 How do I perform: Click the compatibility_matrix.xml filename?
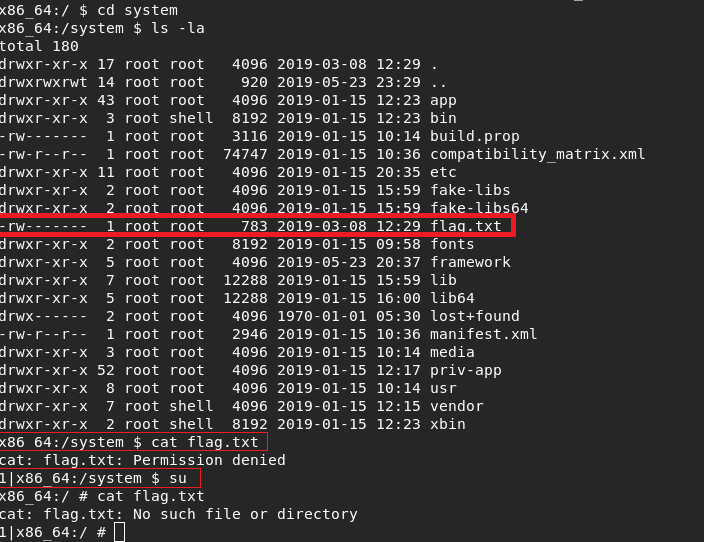[x=537, y=154]
